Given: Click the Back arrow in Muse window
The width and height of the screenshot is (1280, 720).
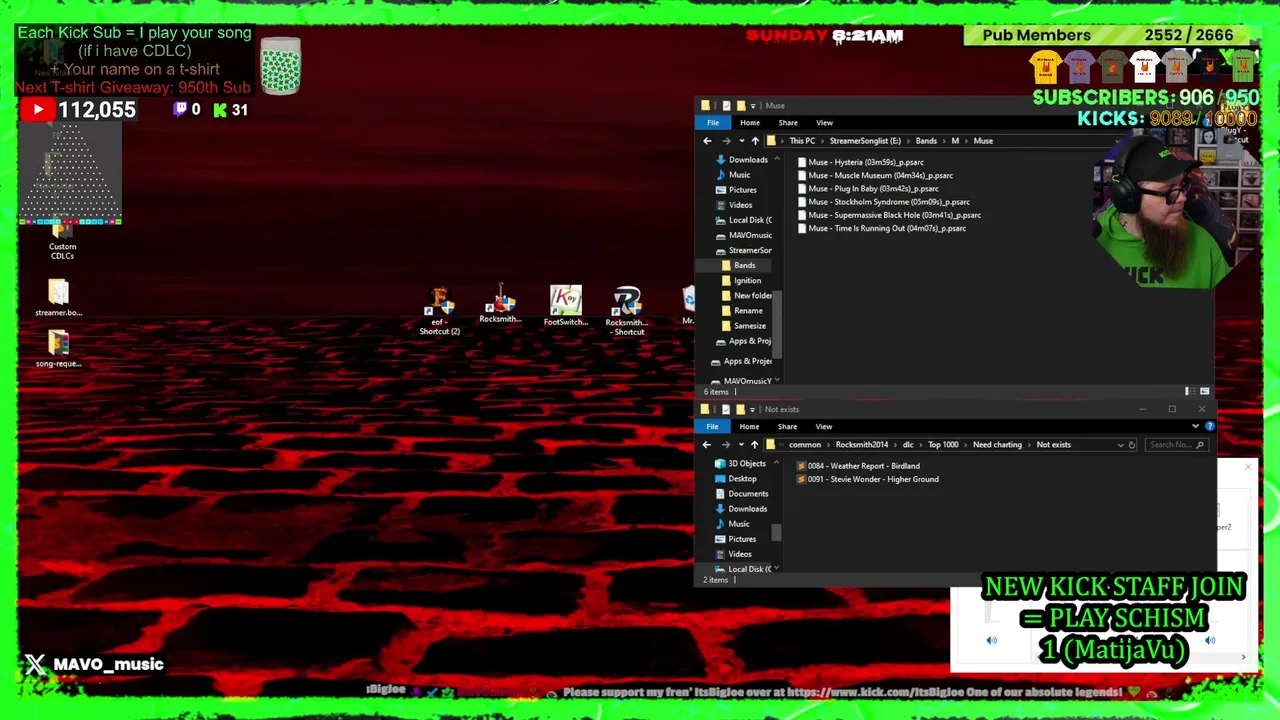Looking at the screenshot, I should pos(707,141).
